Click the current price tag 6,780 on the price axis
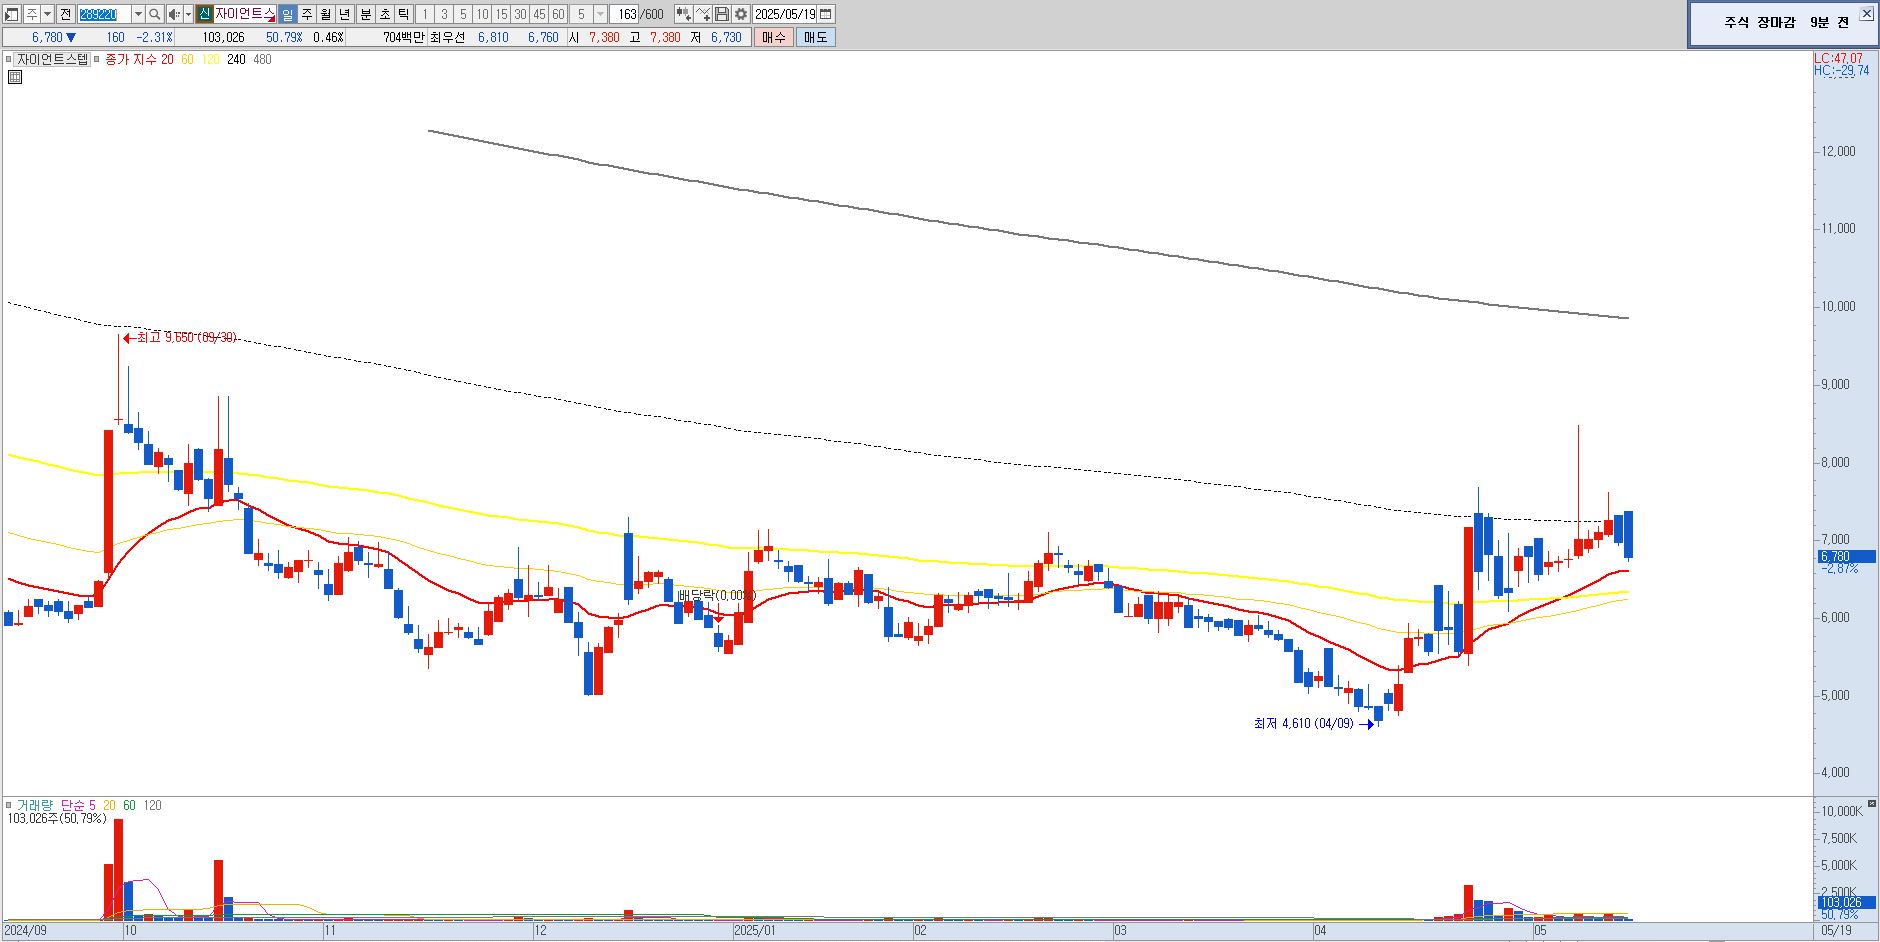This screenshot has width=1880, height=942. point(1845,556)
